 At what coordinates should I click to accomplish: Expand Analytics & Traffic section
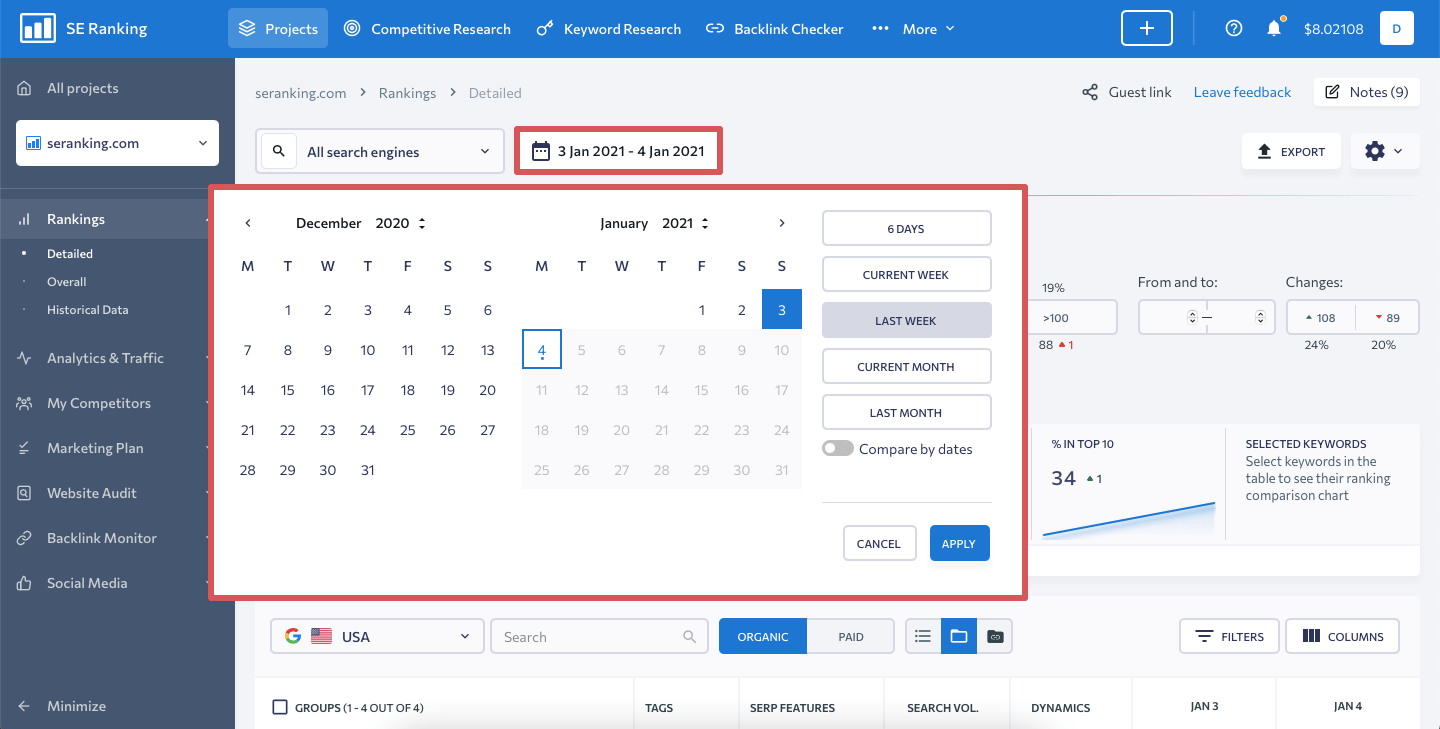pyautogui.click(x=105, y=358)
